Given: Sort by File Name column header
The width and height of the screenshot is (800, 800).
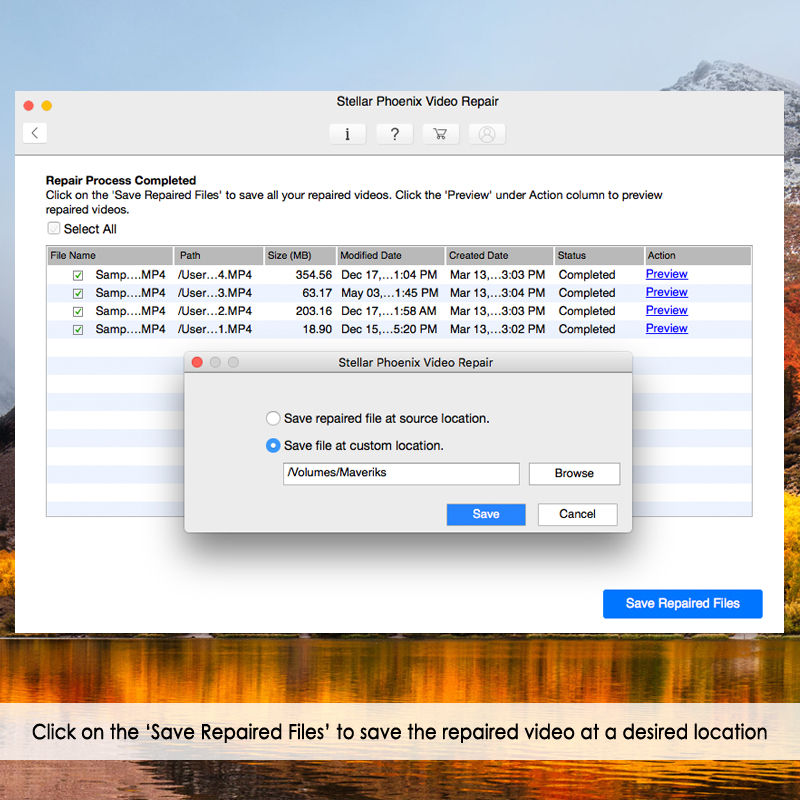Looking at the screenshot, I should [110, 256].
